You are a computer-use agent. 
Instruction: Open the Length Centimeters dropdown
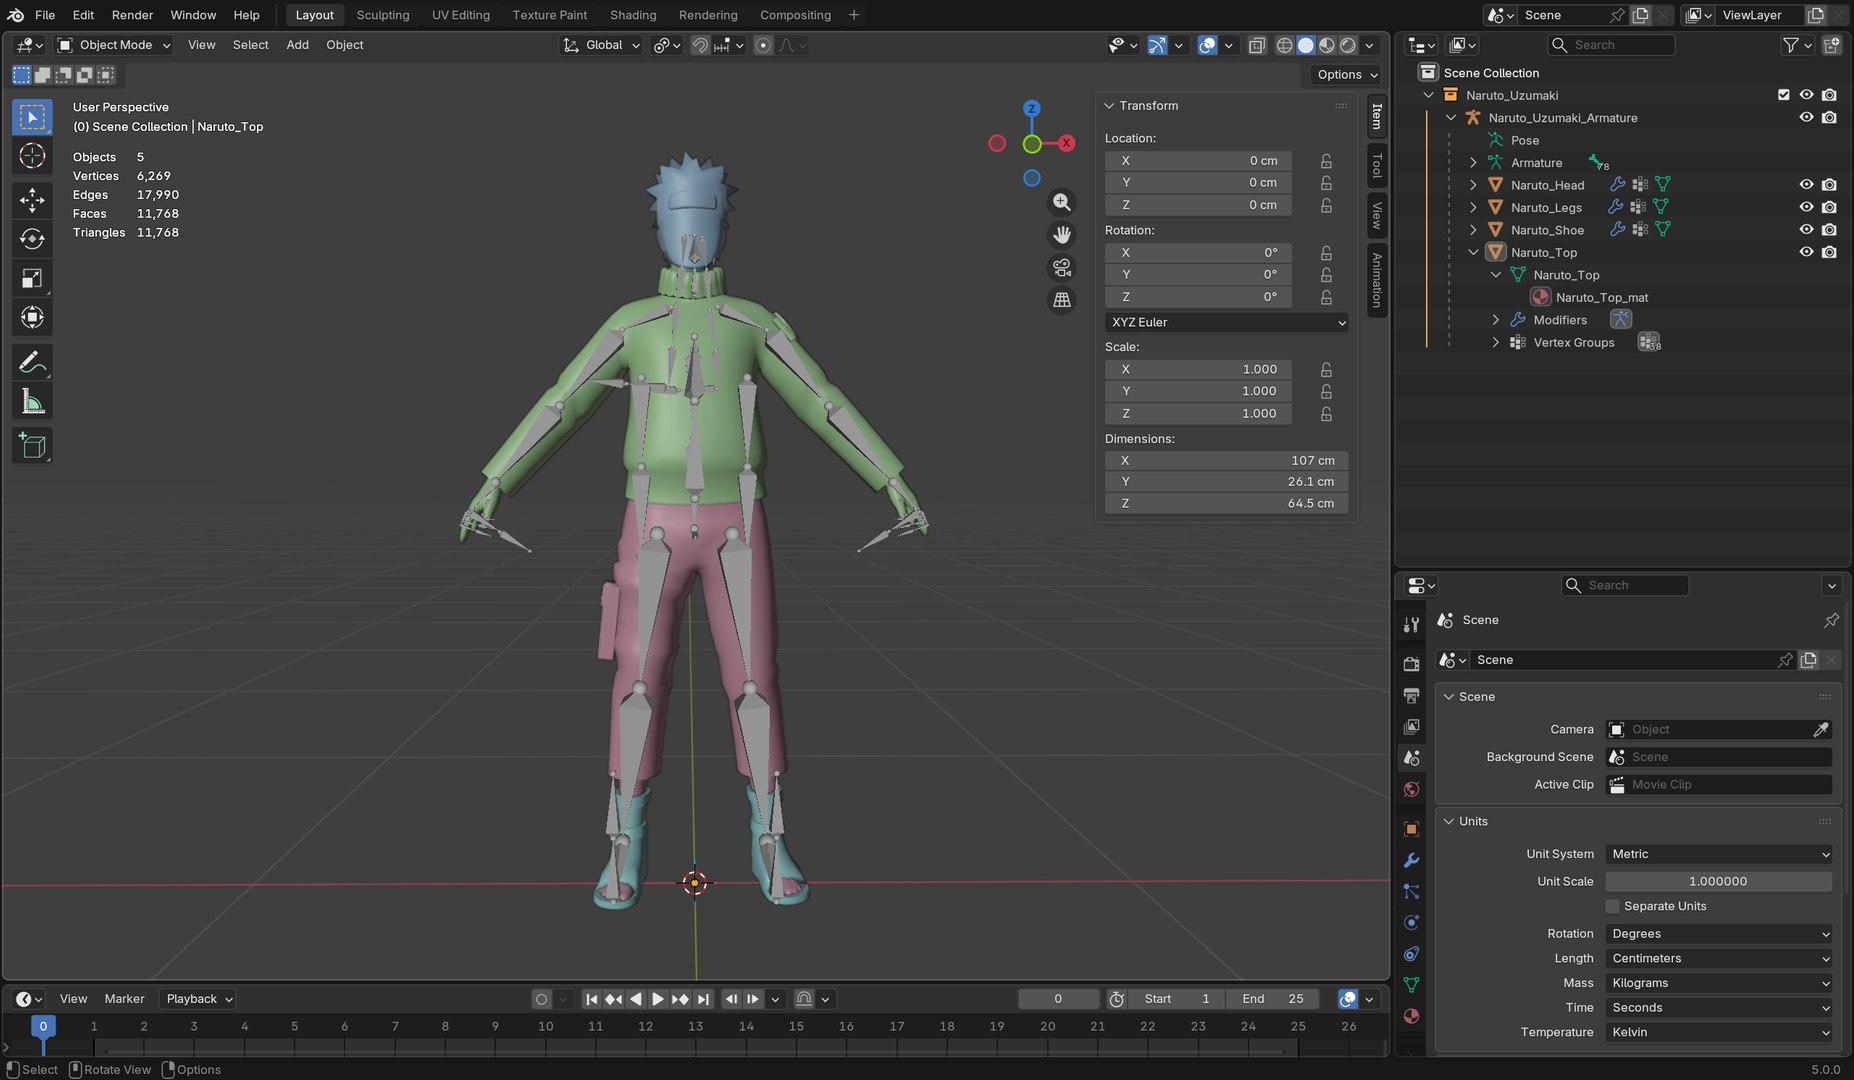1719,958
